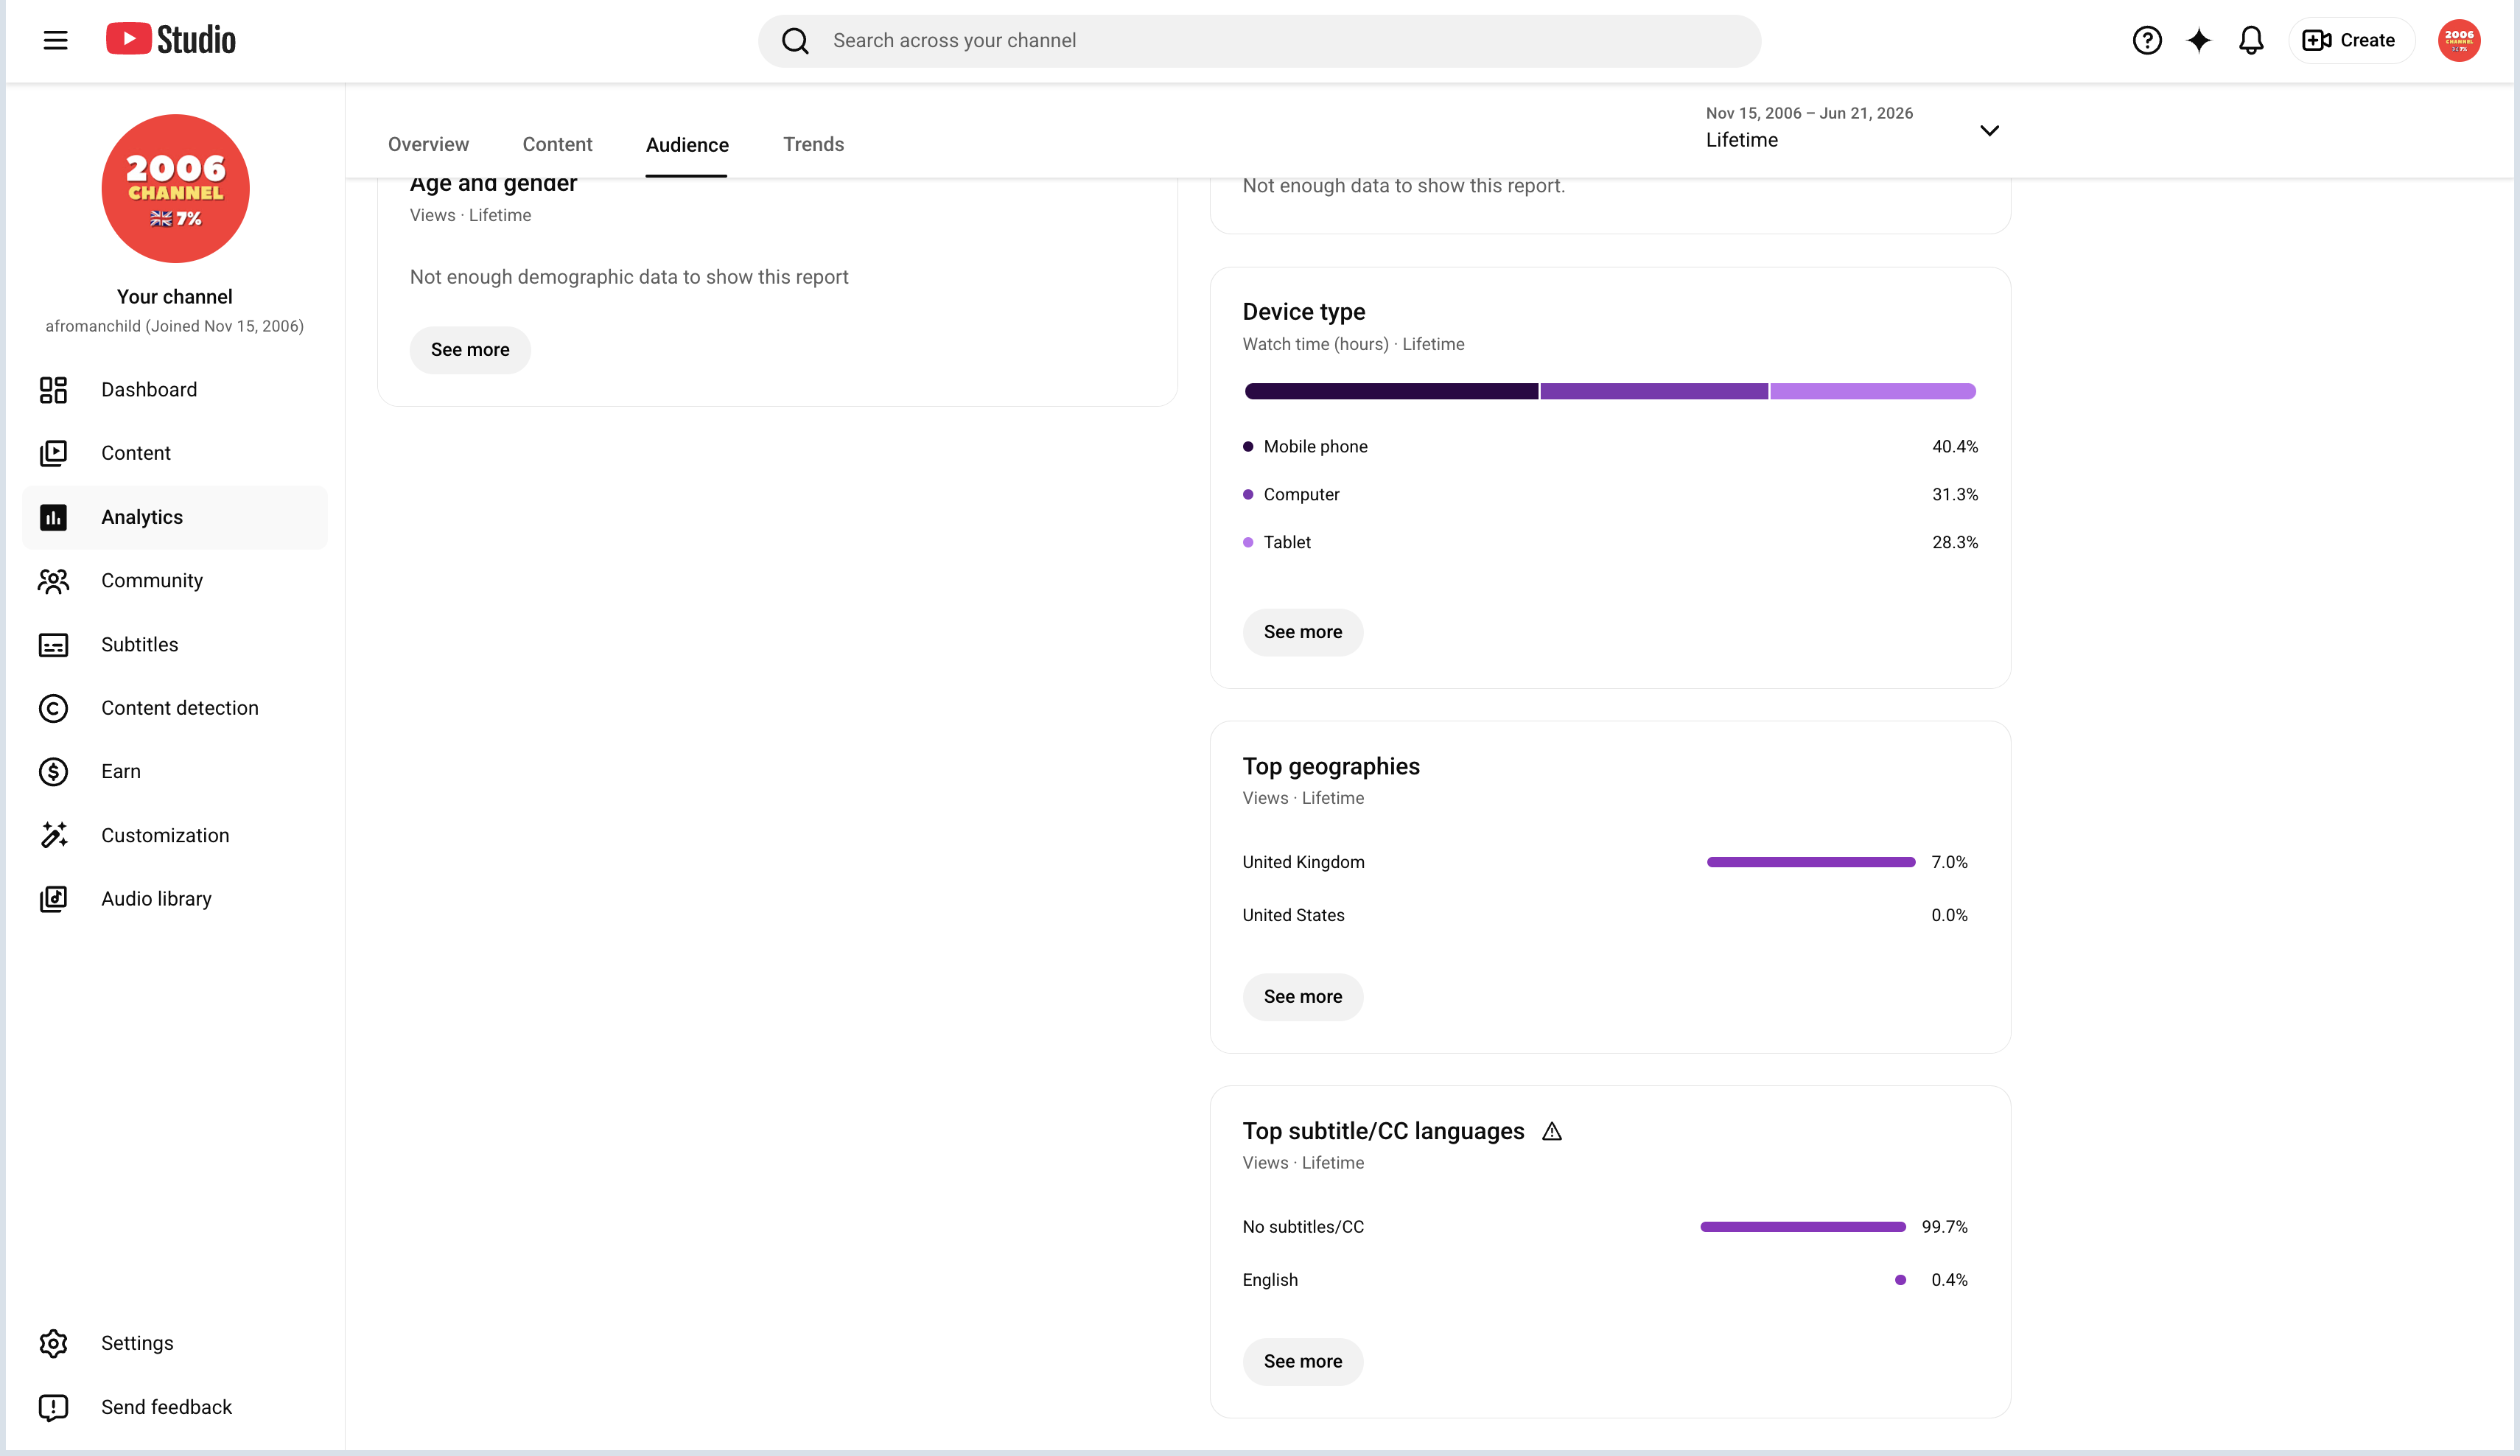Click the account avatar in top right
The width and height of the screenshot is (2520, 1456).
tap(2458, 40)
